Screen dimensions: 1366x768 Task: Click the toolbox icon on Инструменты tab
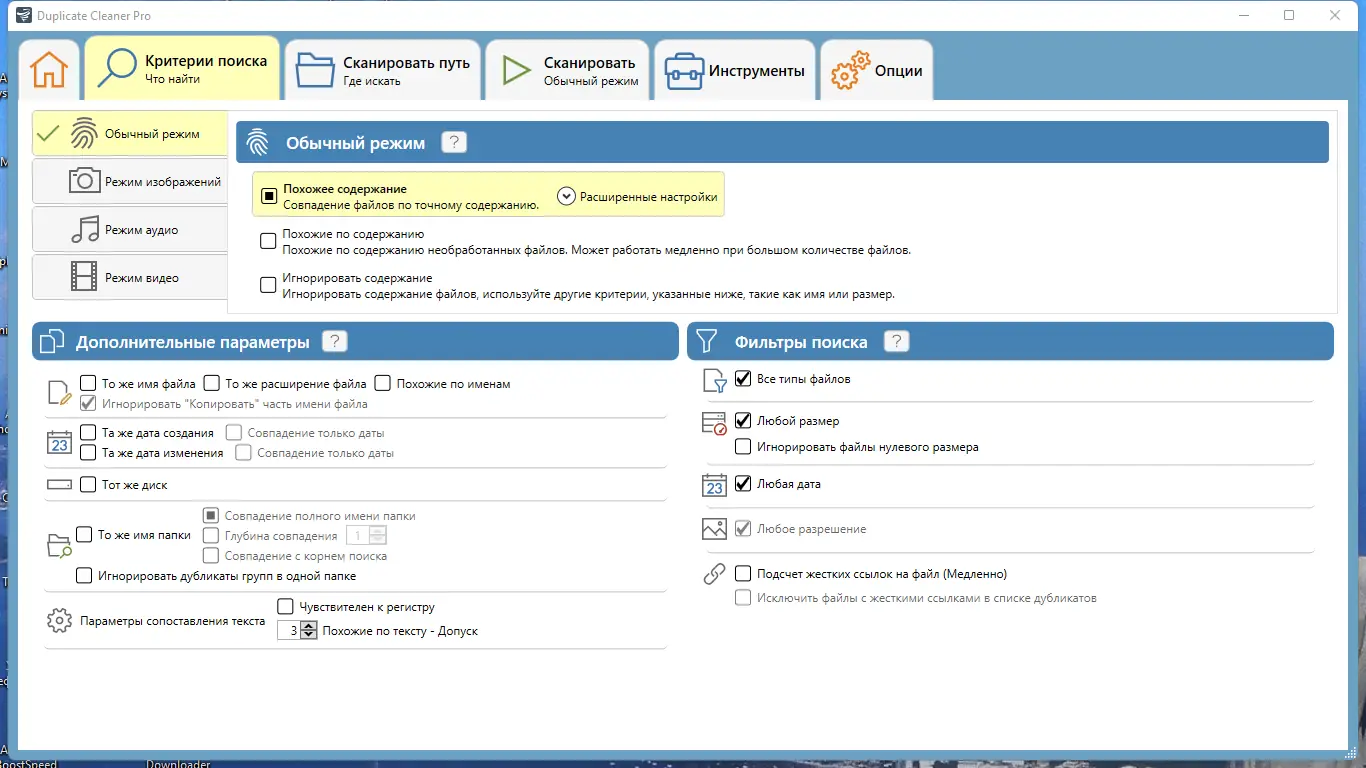684,71
